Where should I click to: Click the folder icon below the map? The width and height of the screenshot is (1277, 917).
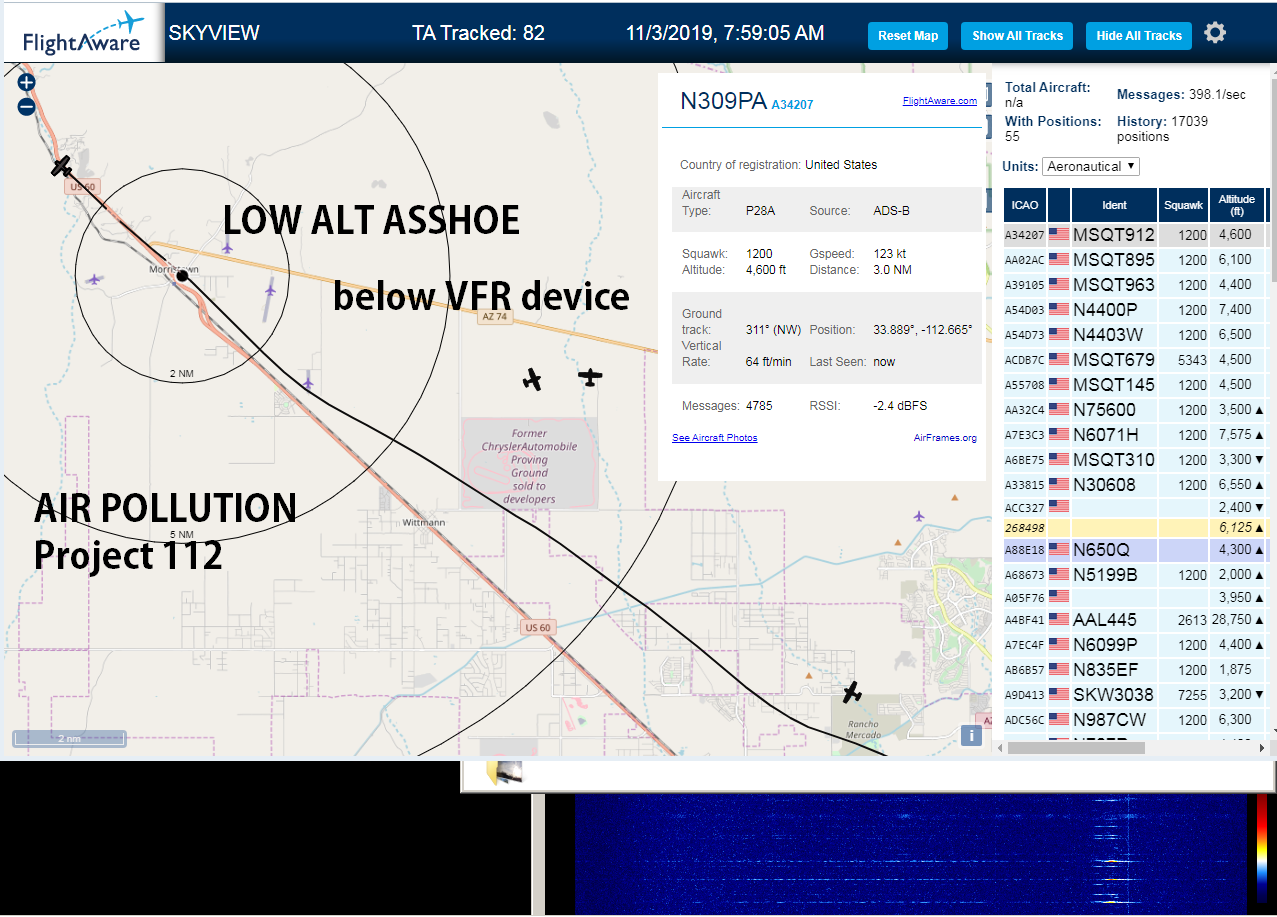click(505, 771)
